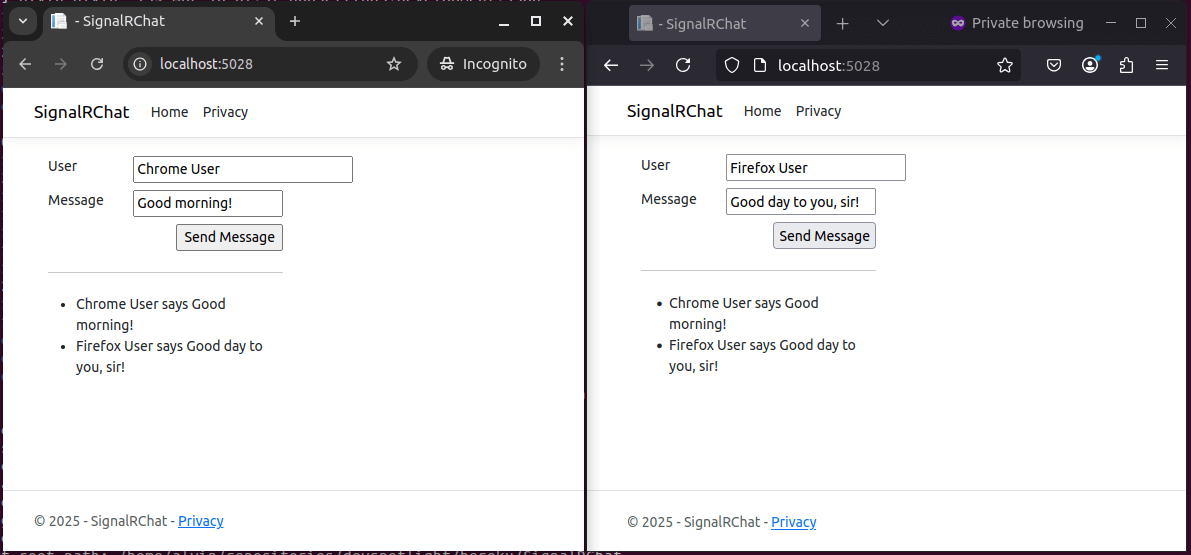Open the Home nav link in Firefox
The width and height of the screenshot is (1191, 555).
click(x=763, y=111)
